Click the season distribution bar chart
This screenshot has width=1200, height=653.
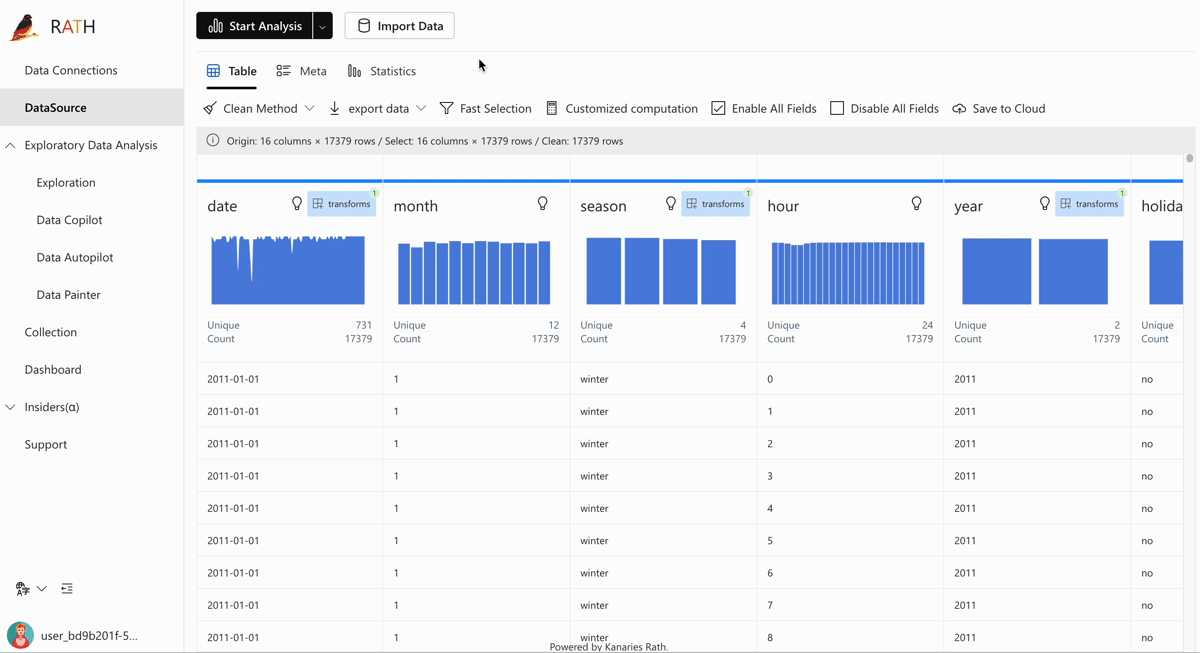pyautogui.click(x=661, y=271)
